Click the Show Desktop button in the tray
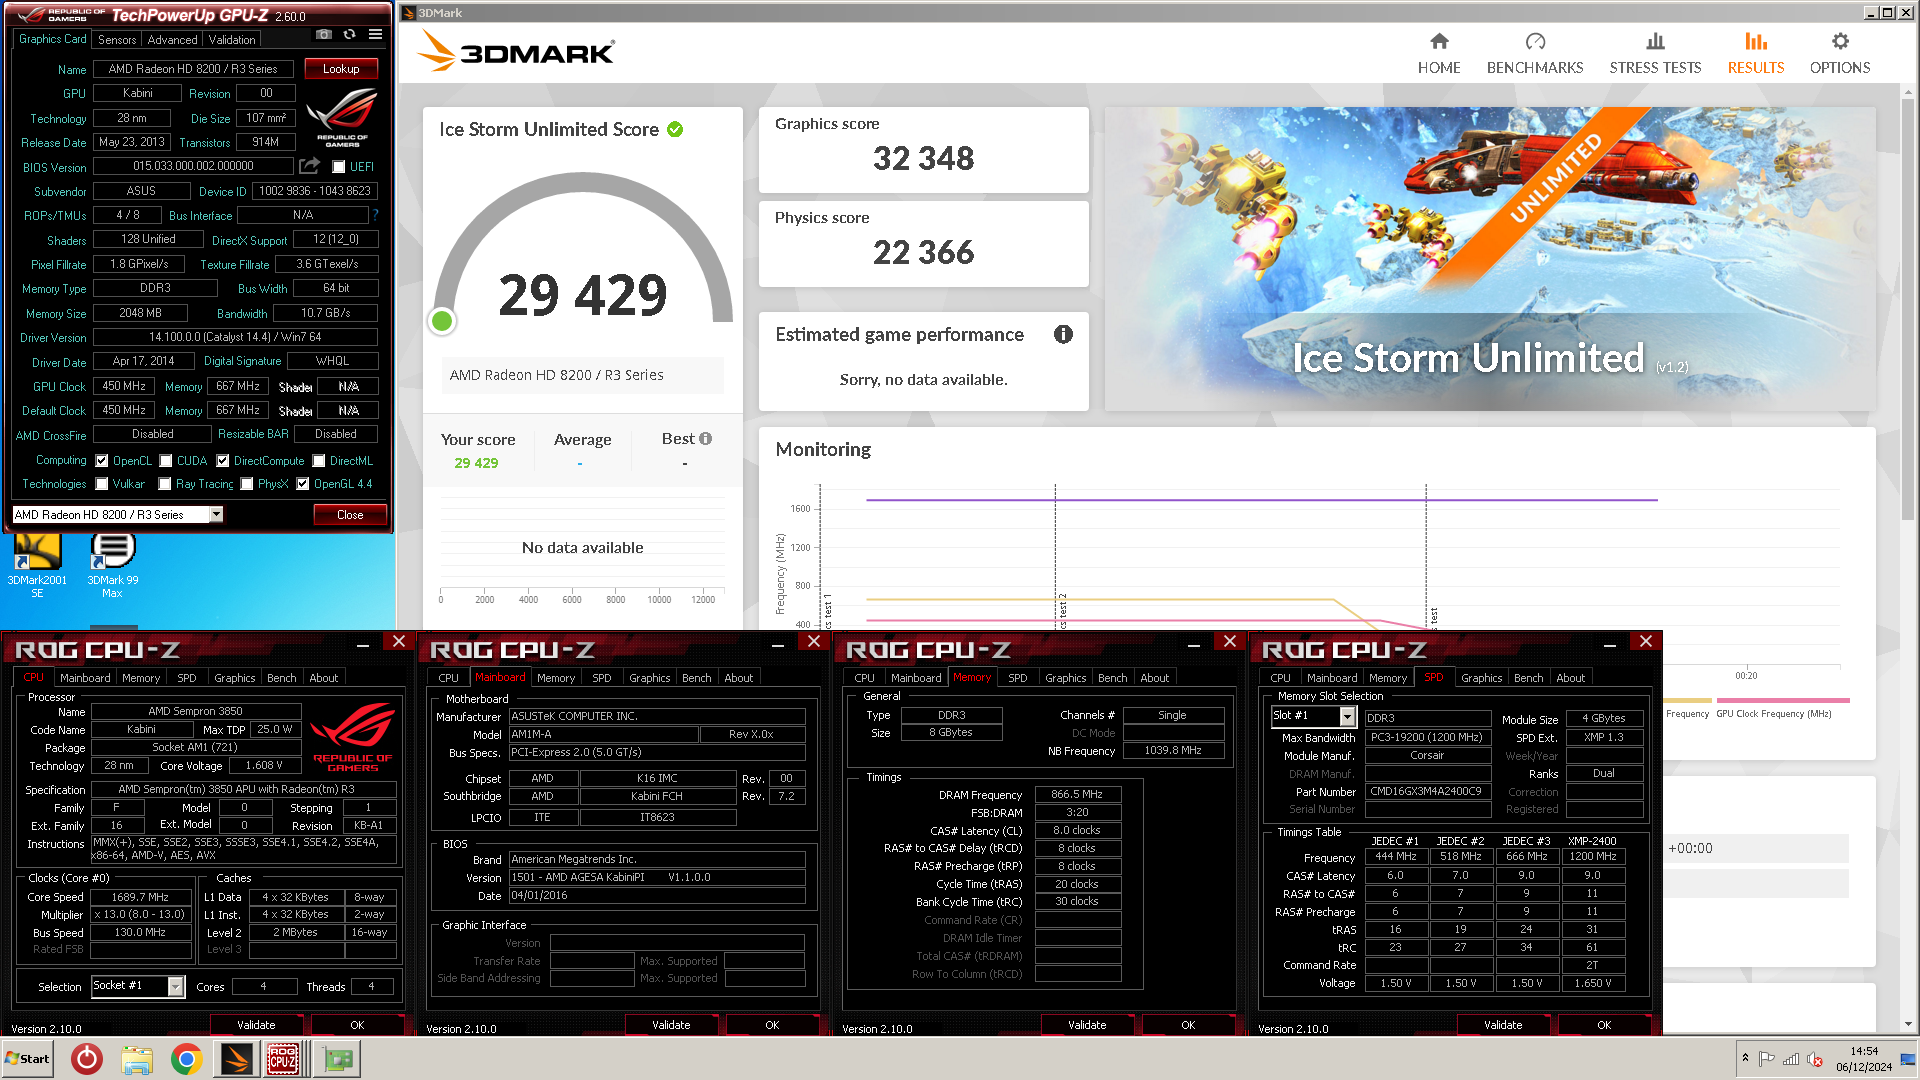This screenshot has height=1080, width=1920. (1908, 1059)
